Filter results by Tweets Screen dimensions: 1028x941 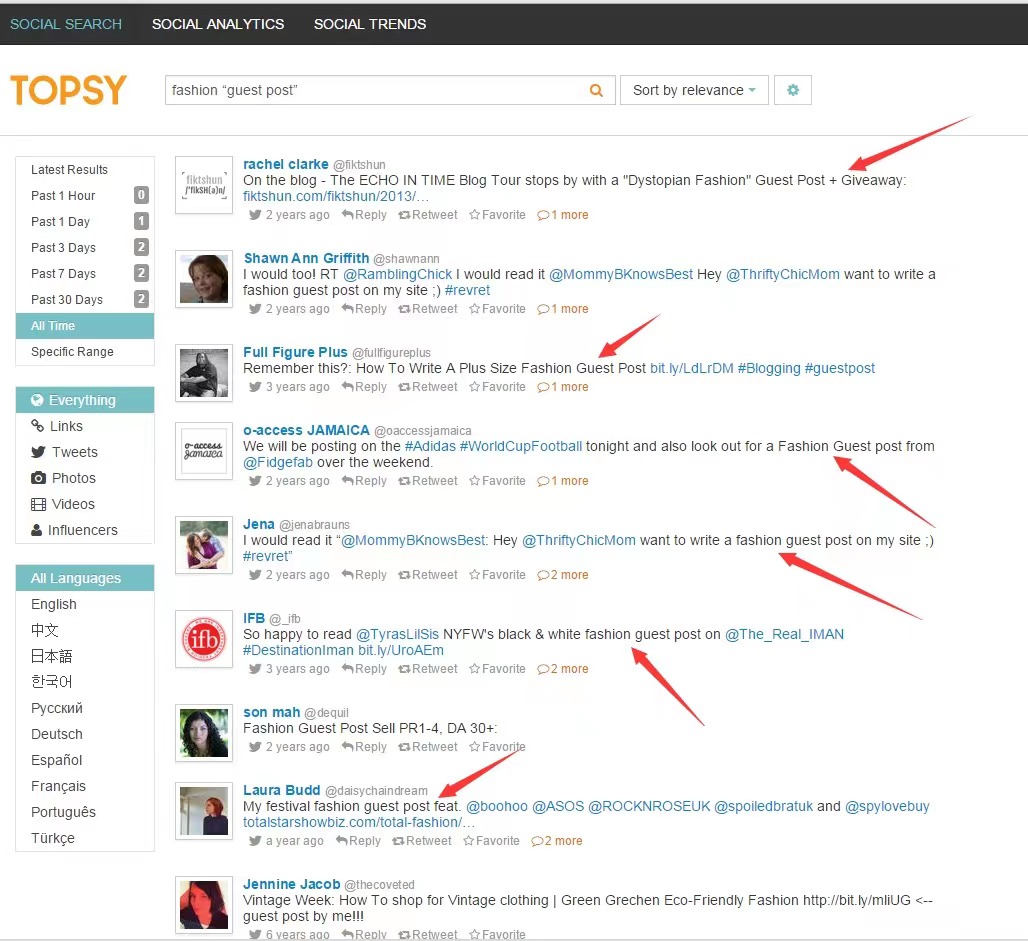click(85, 452)
